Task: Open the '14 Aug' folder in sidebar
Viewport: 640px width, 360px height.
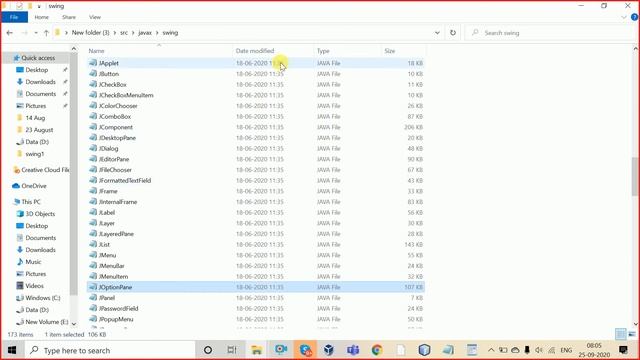Action: click(35, 118)
